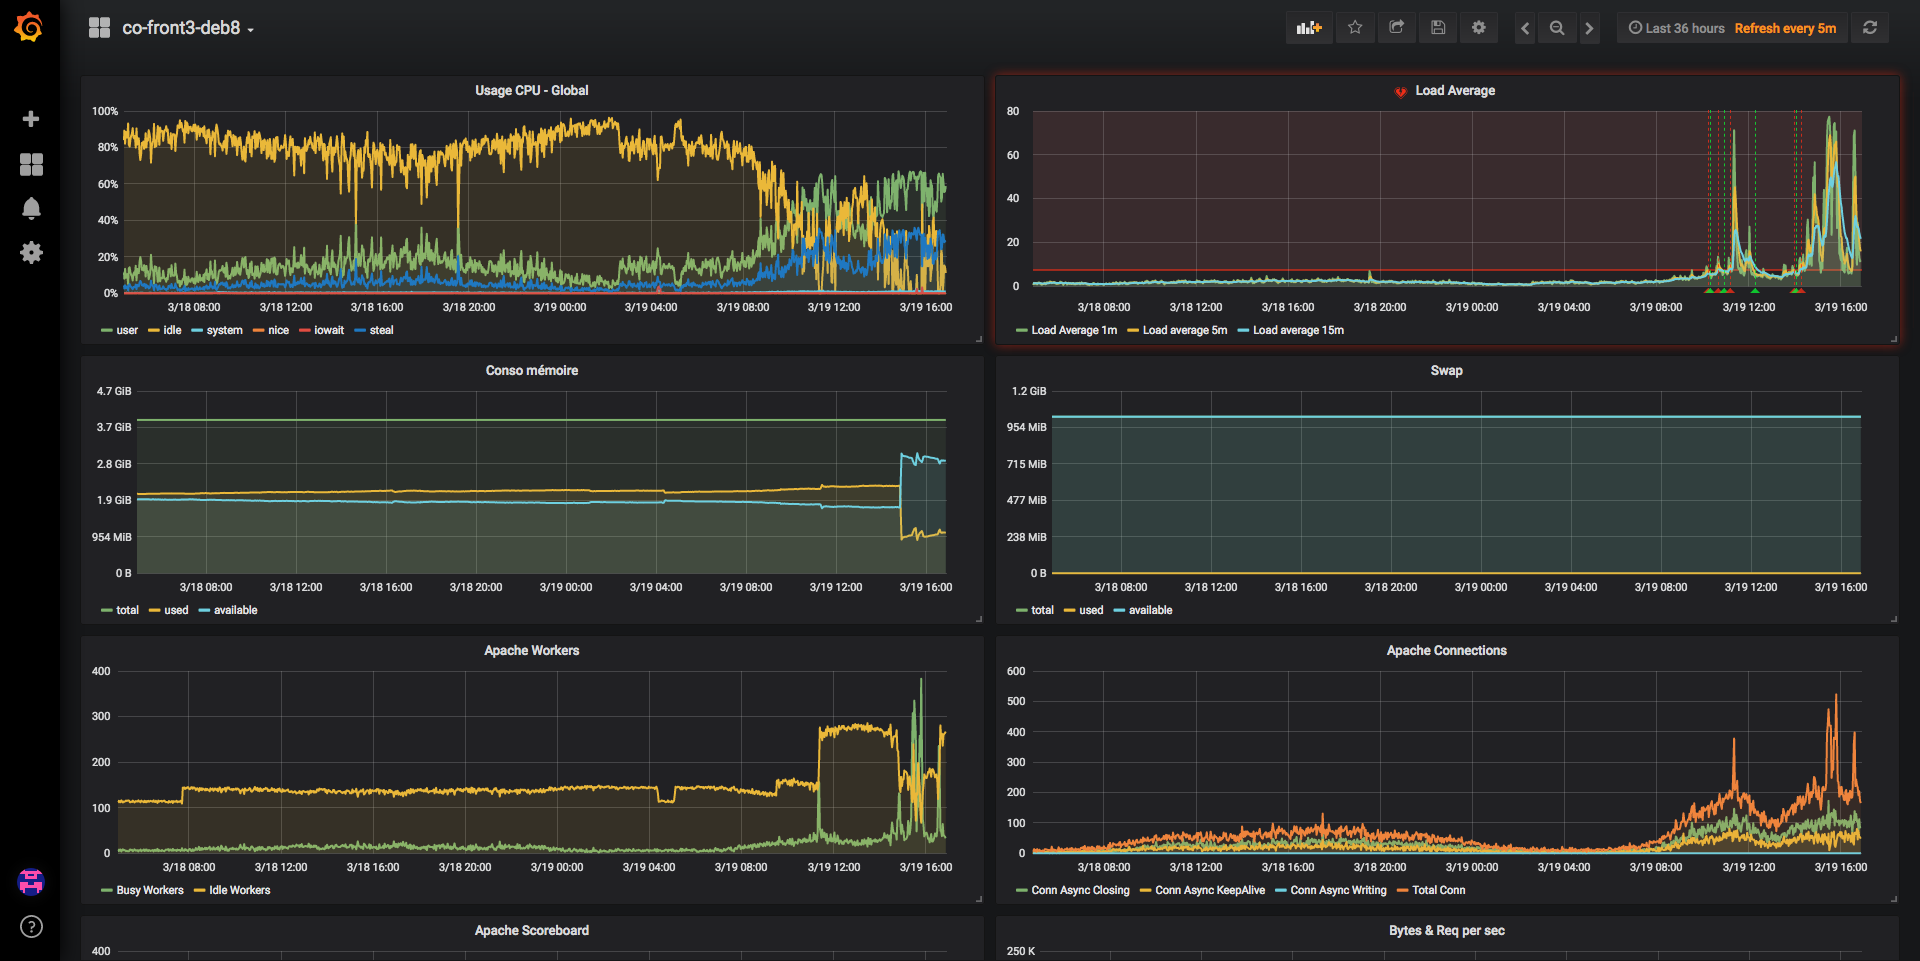This screenshot has width=1920, height=961.
Task: Shift time range backward with left arrow
Action: (1525, 28)
